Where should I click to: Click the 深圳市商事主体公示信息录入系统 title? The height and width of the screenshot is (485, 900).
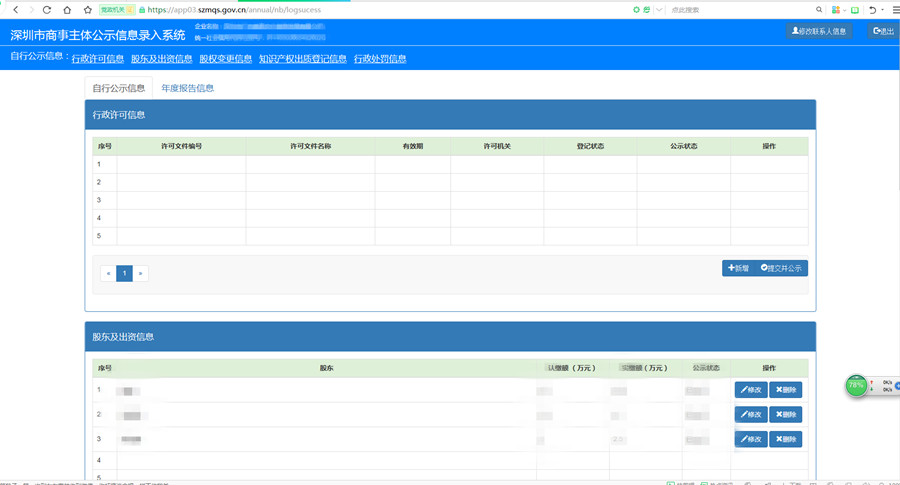click(x=98, y=35)
